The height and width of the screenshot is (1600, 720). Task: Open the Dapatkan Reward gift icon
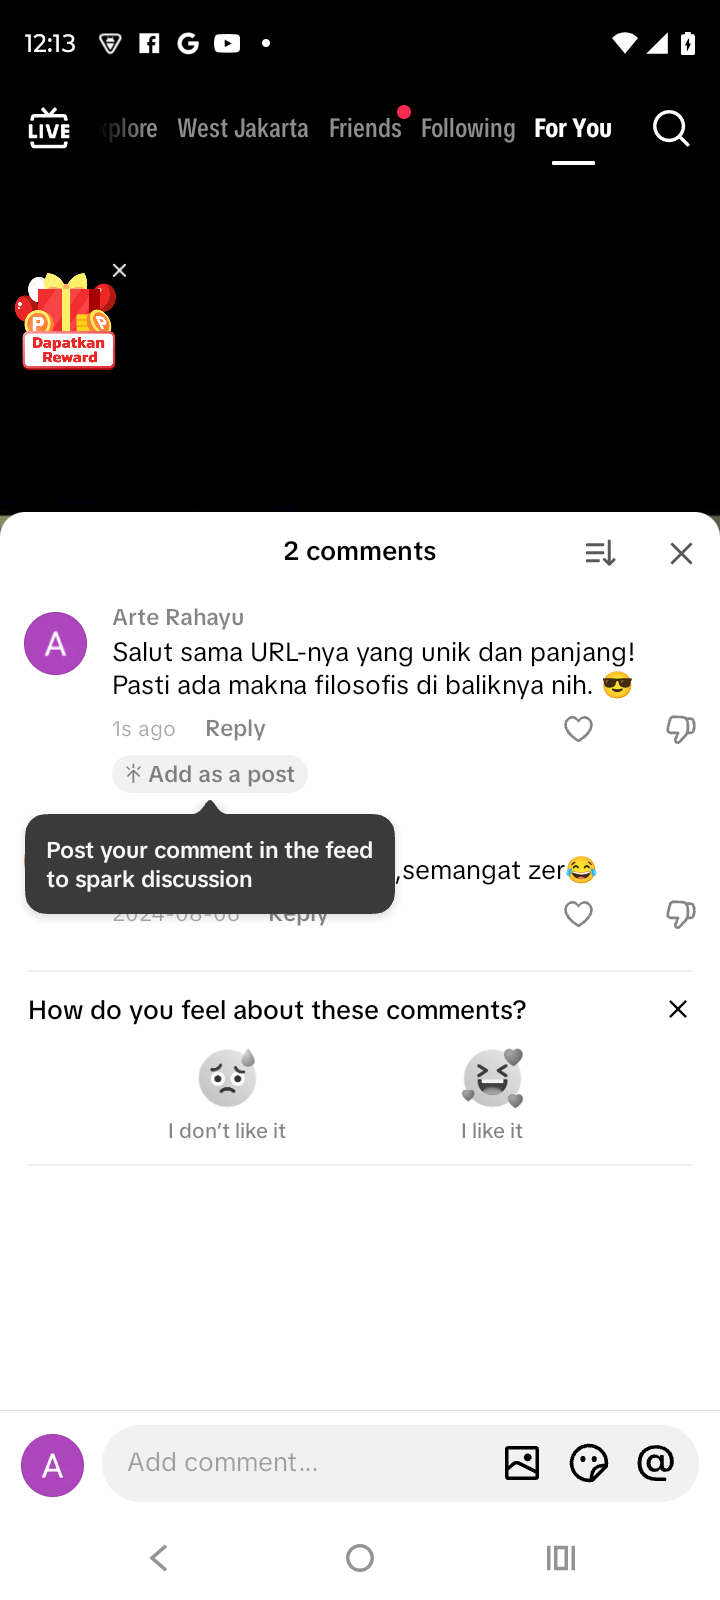68,322
